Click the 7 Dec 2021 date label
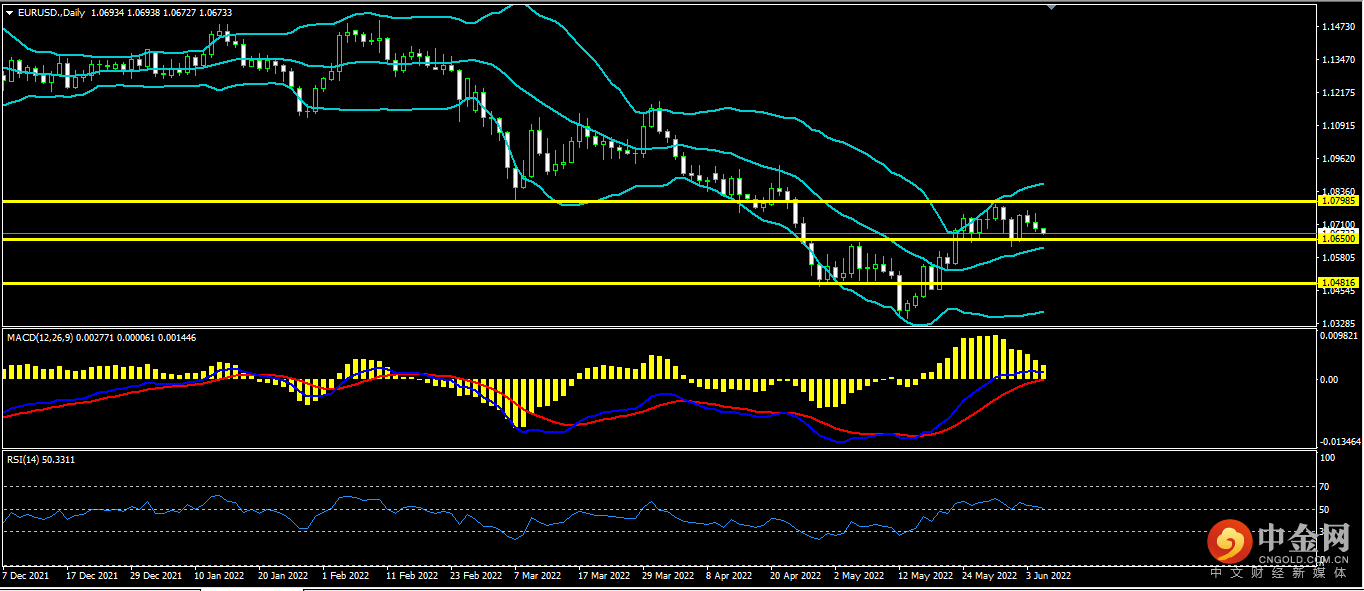 (x=27, y=576)
